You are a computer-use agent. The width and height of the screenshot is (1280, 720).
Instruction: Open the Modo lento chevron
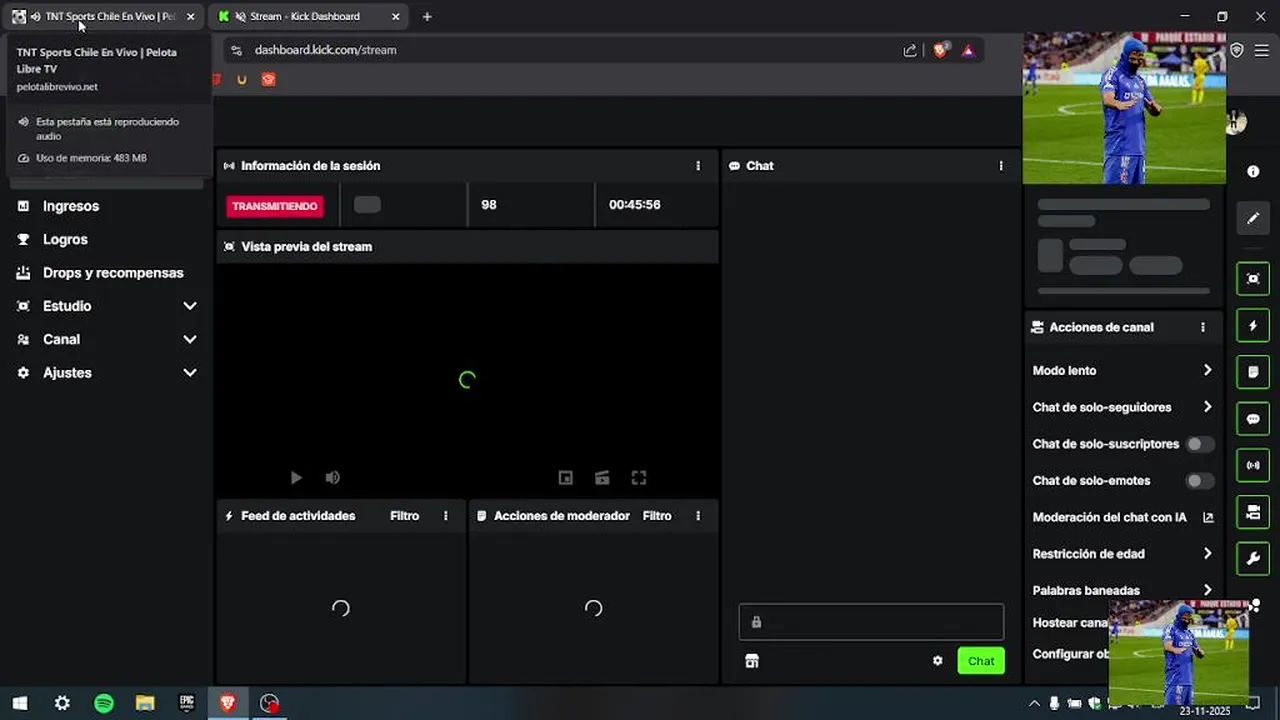[1208, 370]
